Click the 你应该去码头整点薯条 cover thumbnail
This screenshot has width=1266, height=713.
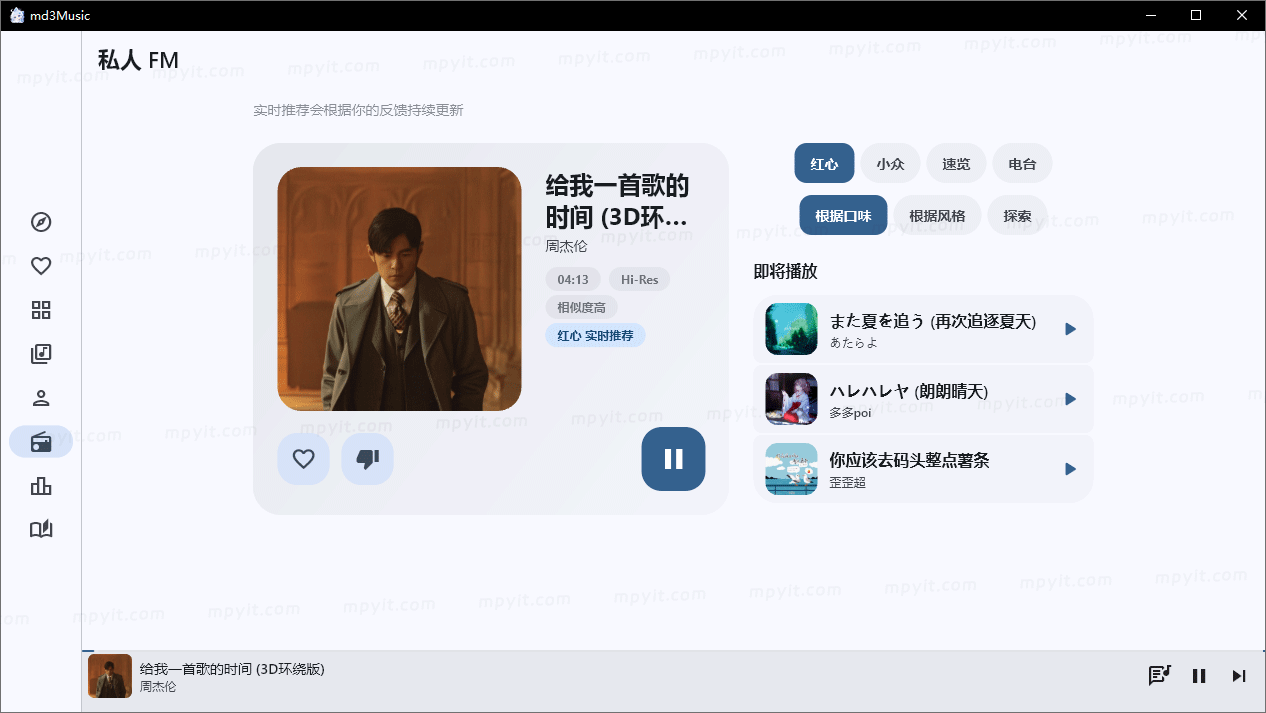tap(791, 469)
